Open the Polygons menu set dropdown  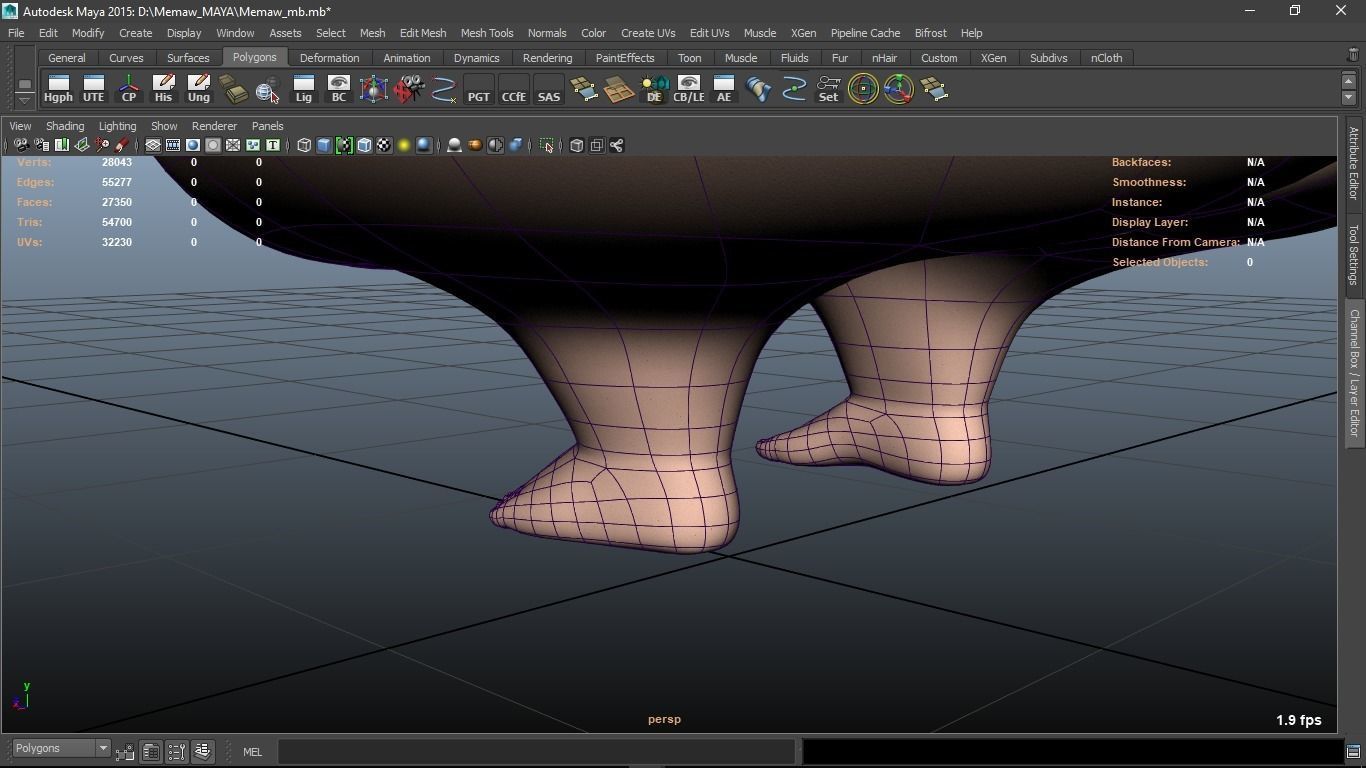tap(61, 749)
